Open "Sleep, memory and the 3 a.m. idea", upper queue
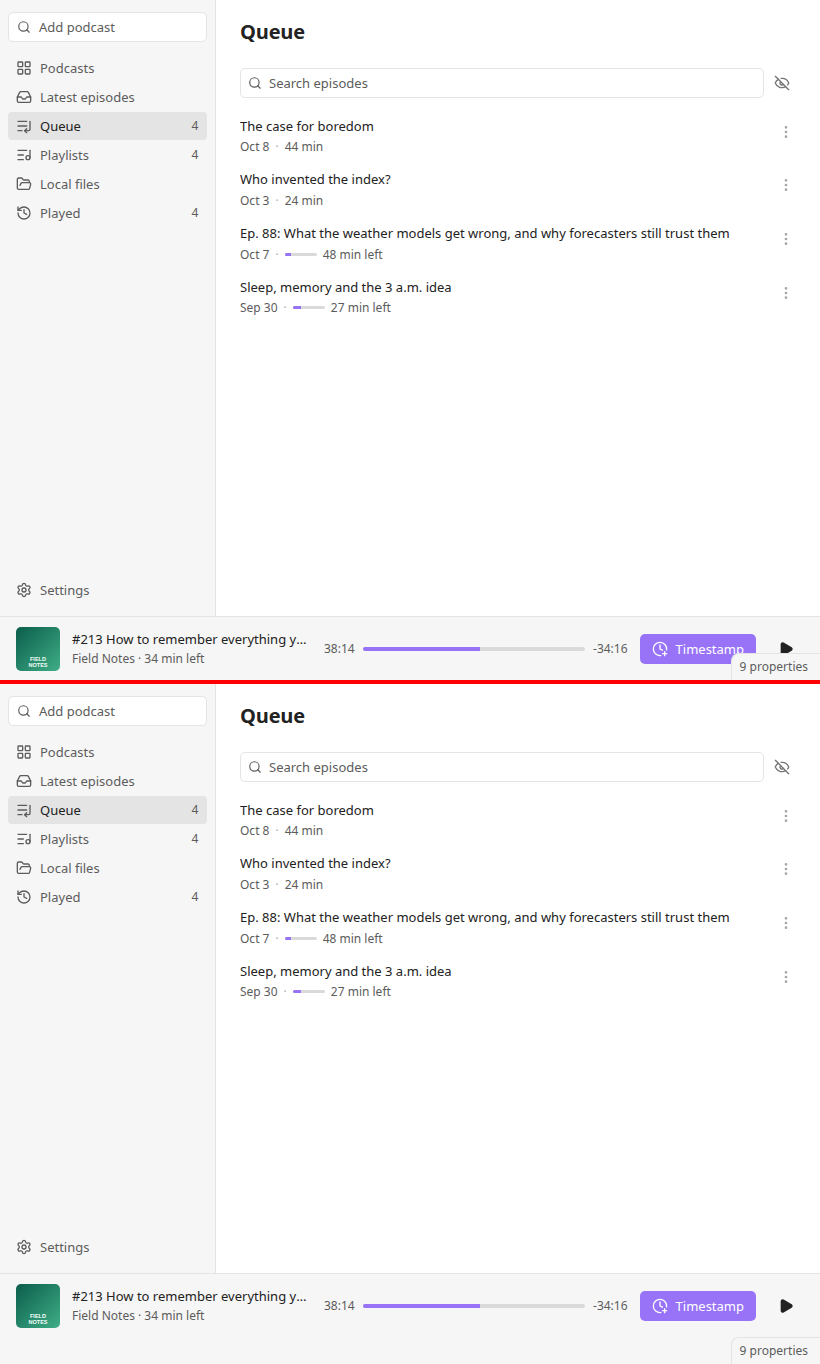820x1364 pixels. coord(346,287)
